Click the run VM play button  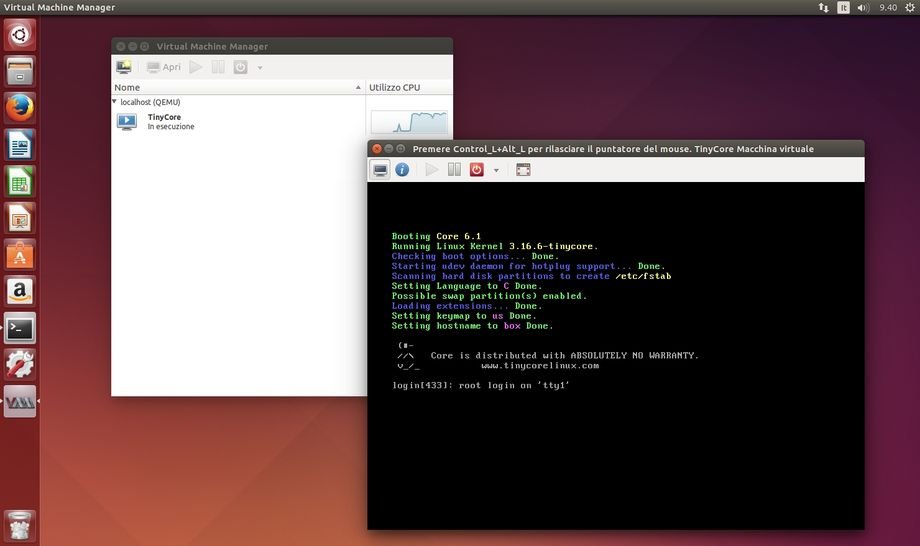click(x=432, y=170)
